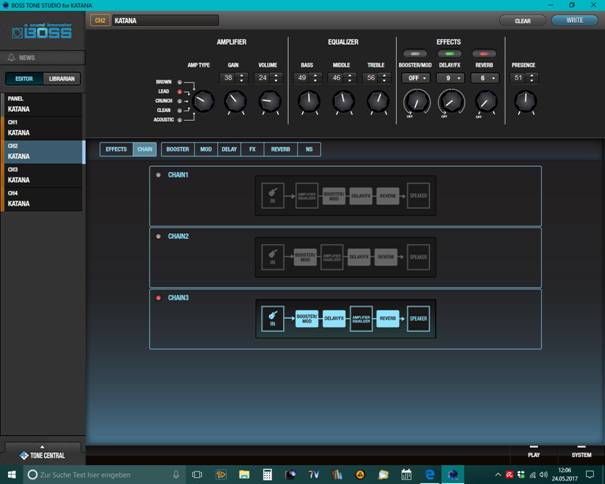Open Task View in taskbar

197,474
